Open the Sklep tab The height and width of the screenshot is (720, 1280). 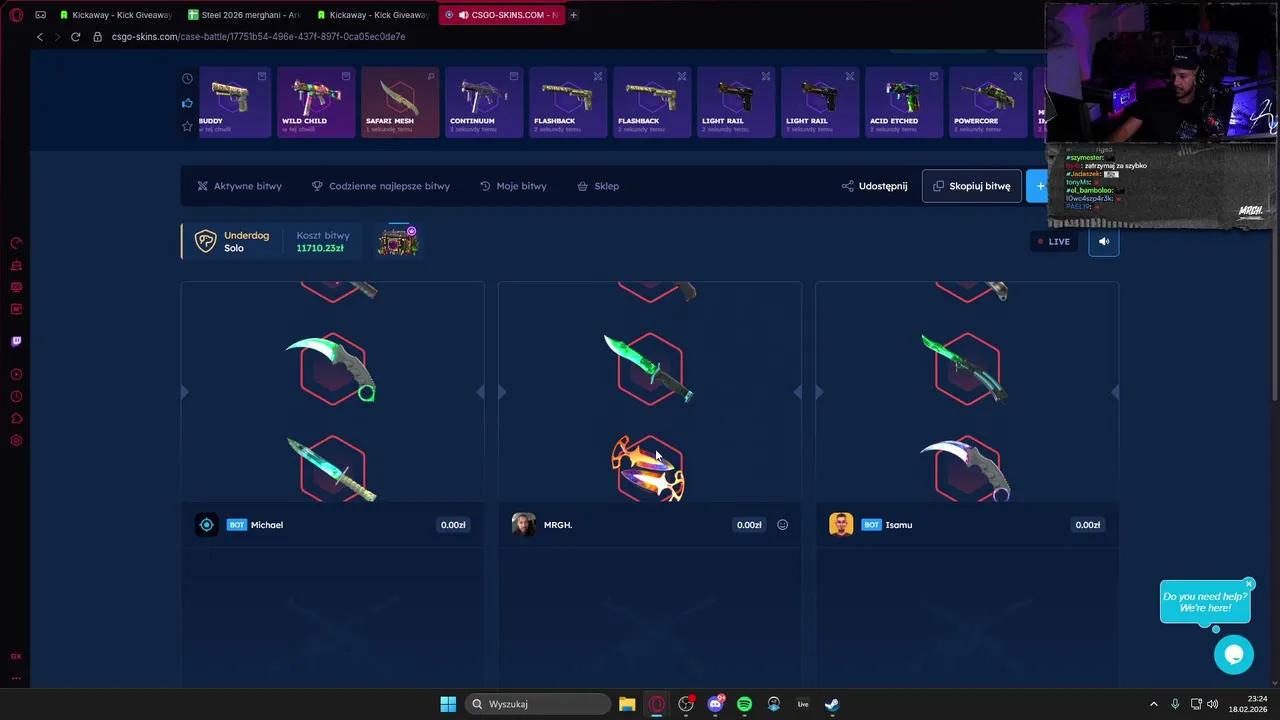tap(598, 186)
